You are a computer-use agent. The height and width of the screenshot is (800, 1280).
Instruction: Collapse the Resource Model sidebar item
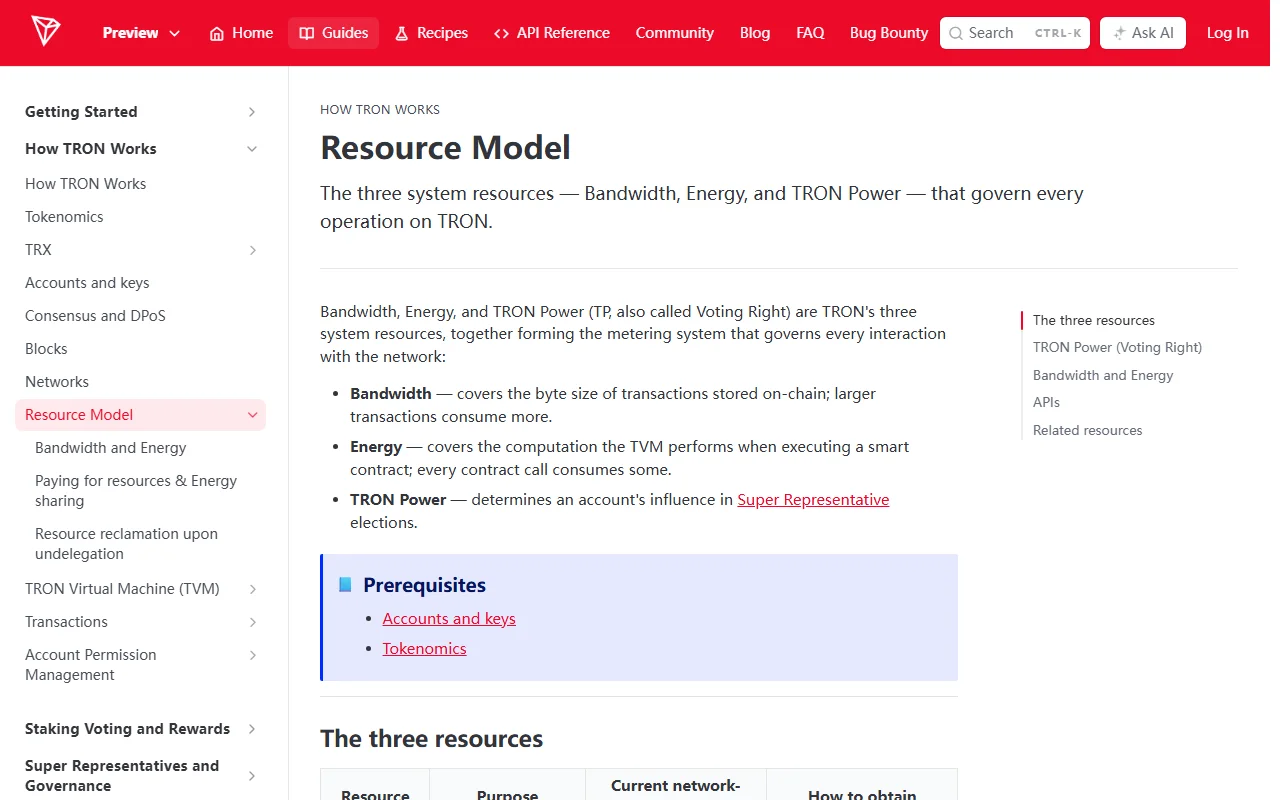pos(252,415)
